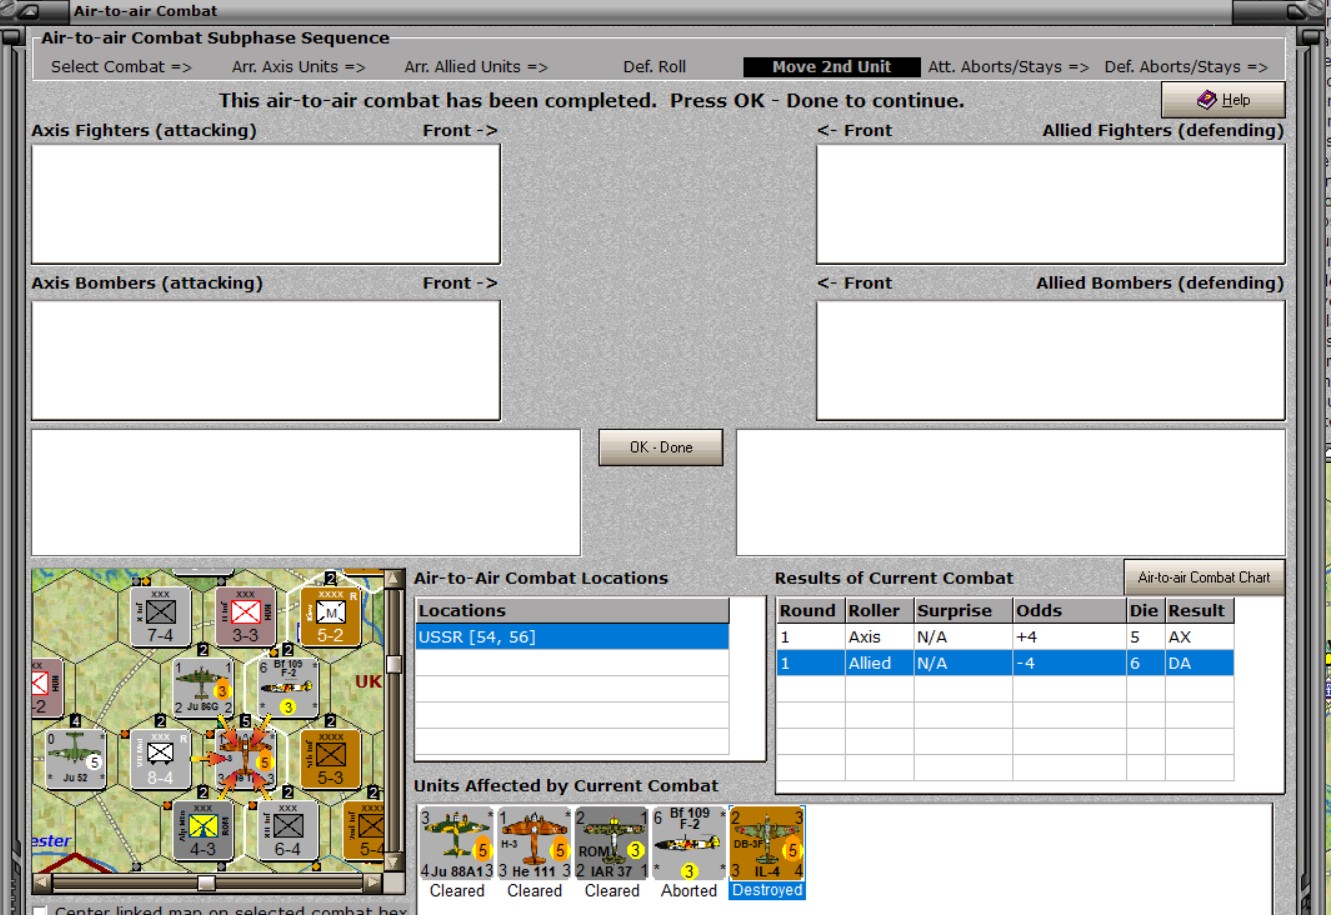Click the Result column header
Screen dimensions: 1331x915
tap(1199, 611)
